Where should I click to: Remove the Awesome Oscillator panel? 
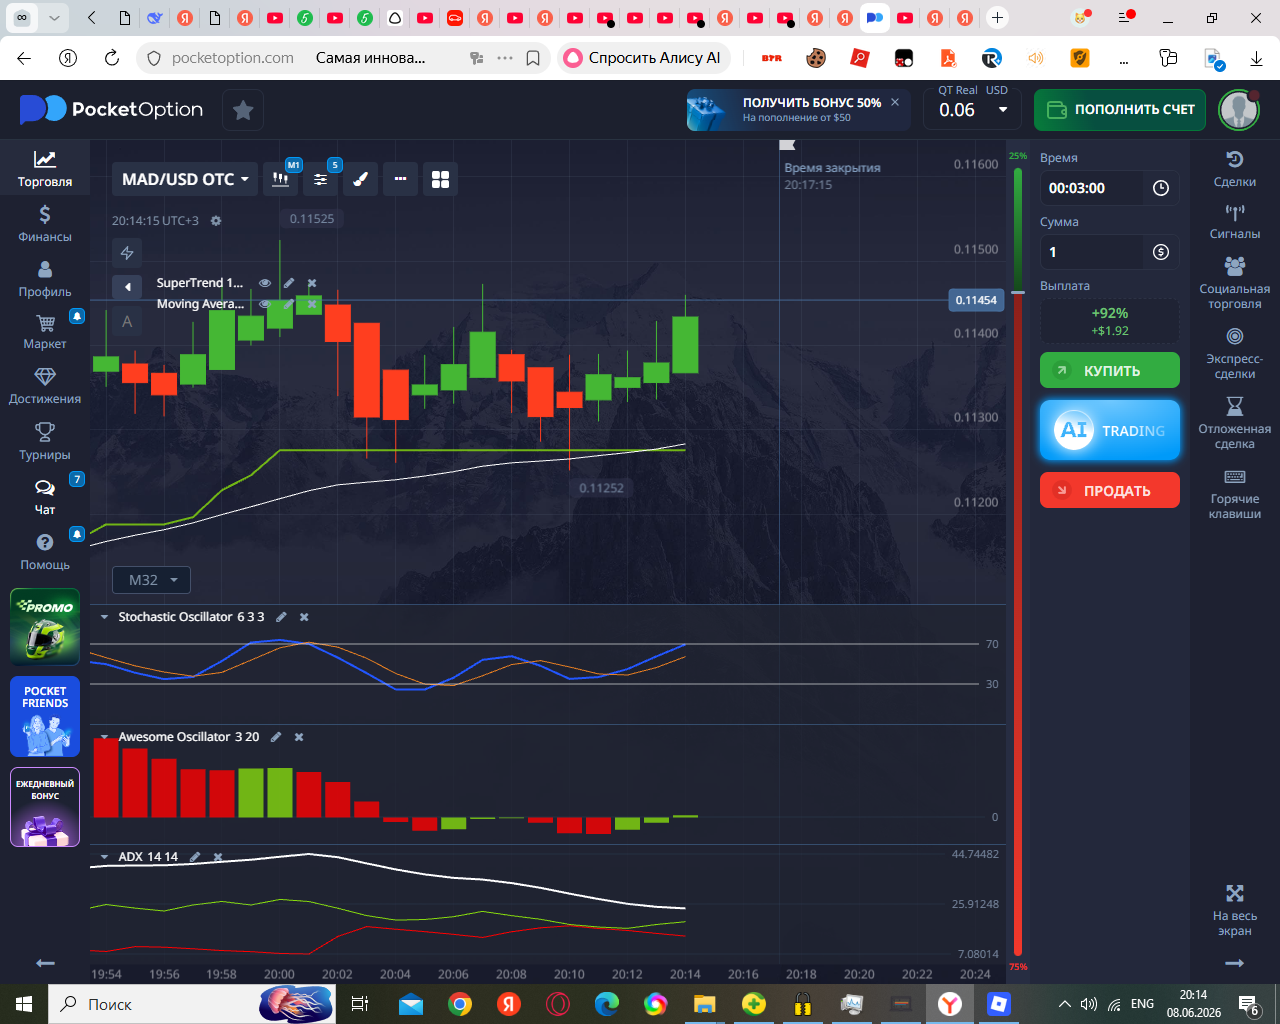pos(299,737)
